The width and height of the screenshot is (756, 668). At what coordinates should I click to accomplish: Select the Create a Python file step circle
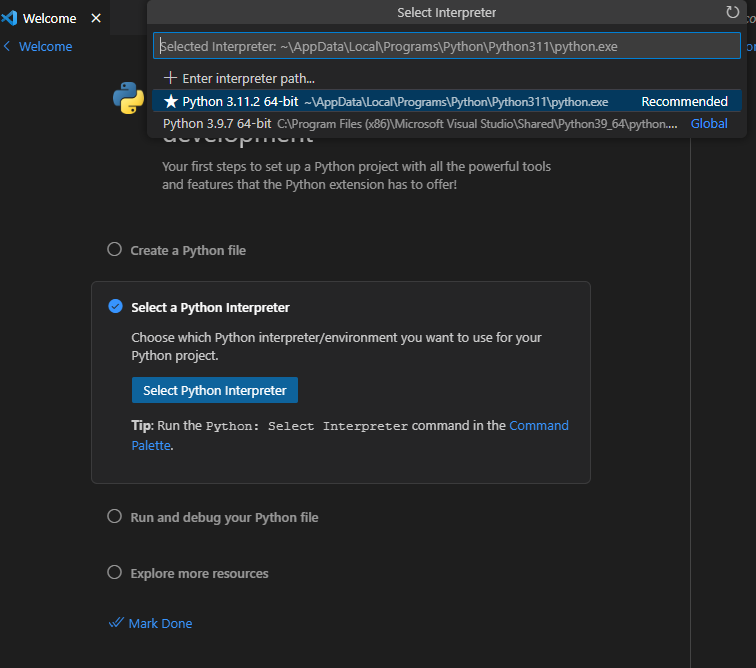[x=114, y=249]
